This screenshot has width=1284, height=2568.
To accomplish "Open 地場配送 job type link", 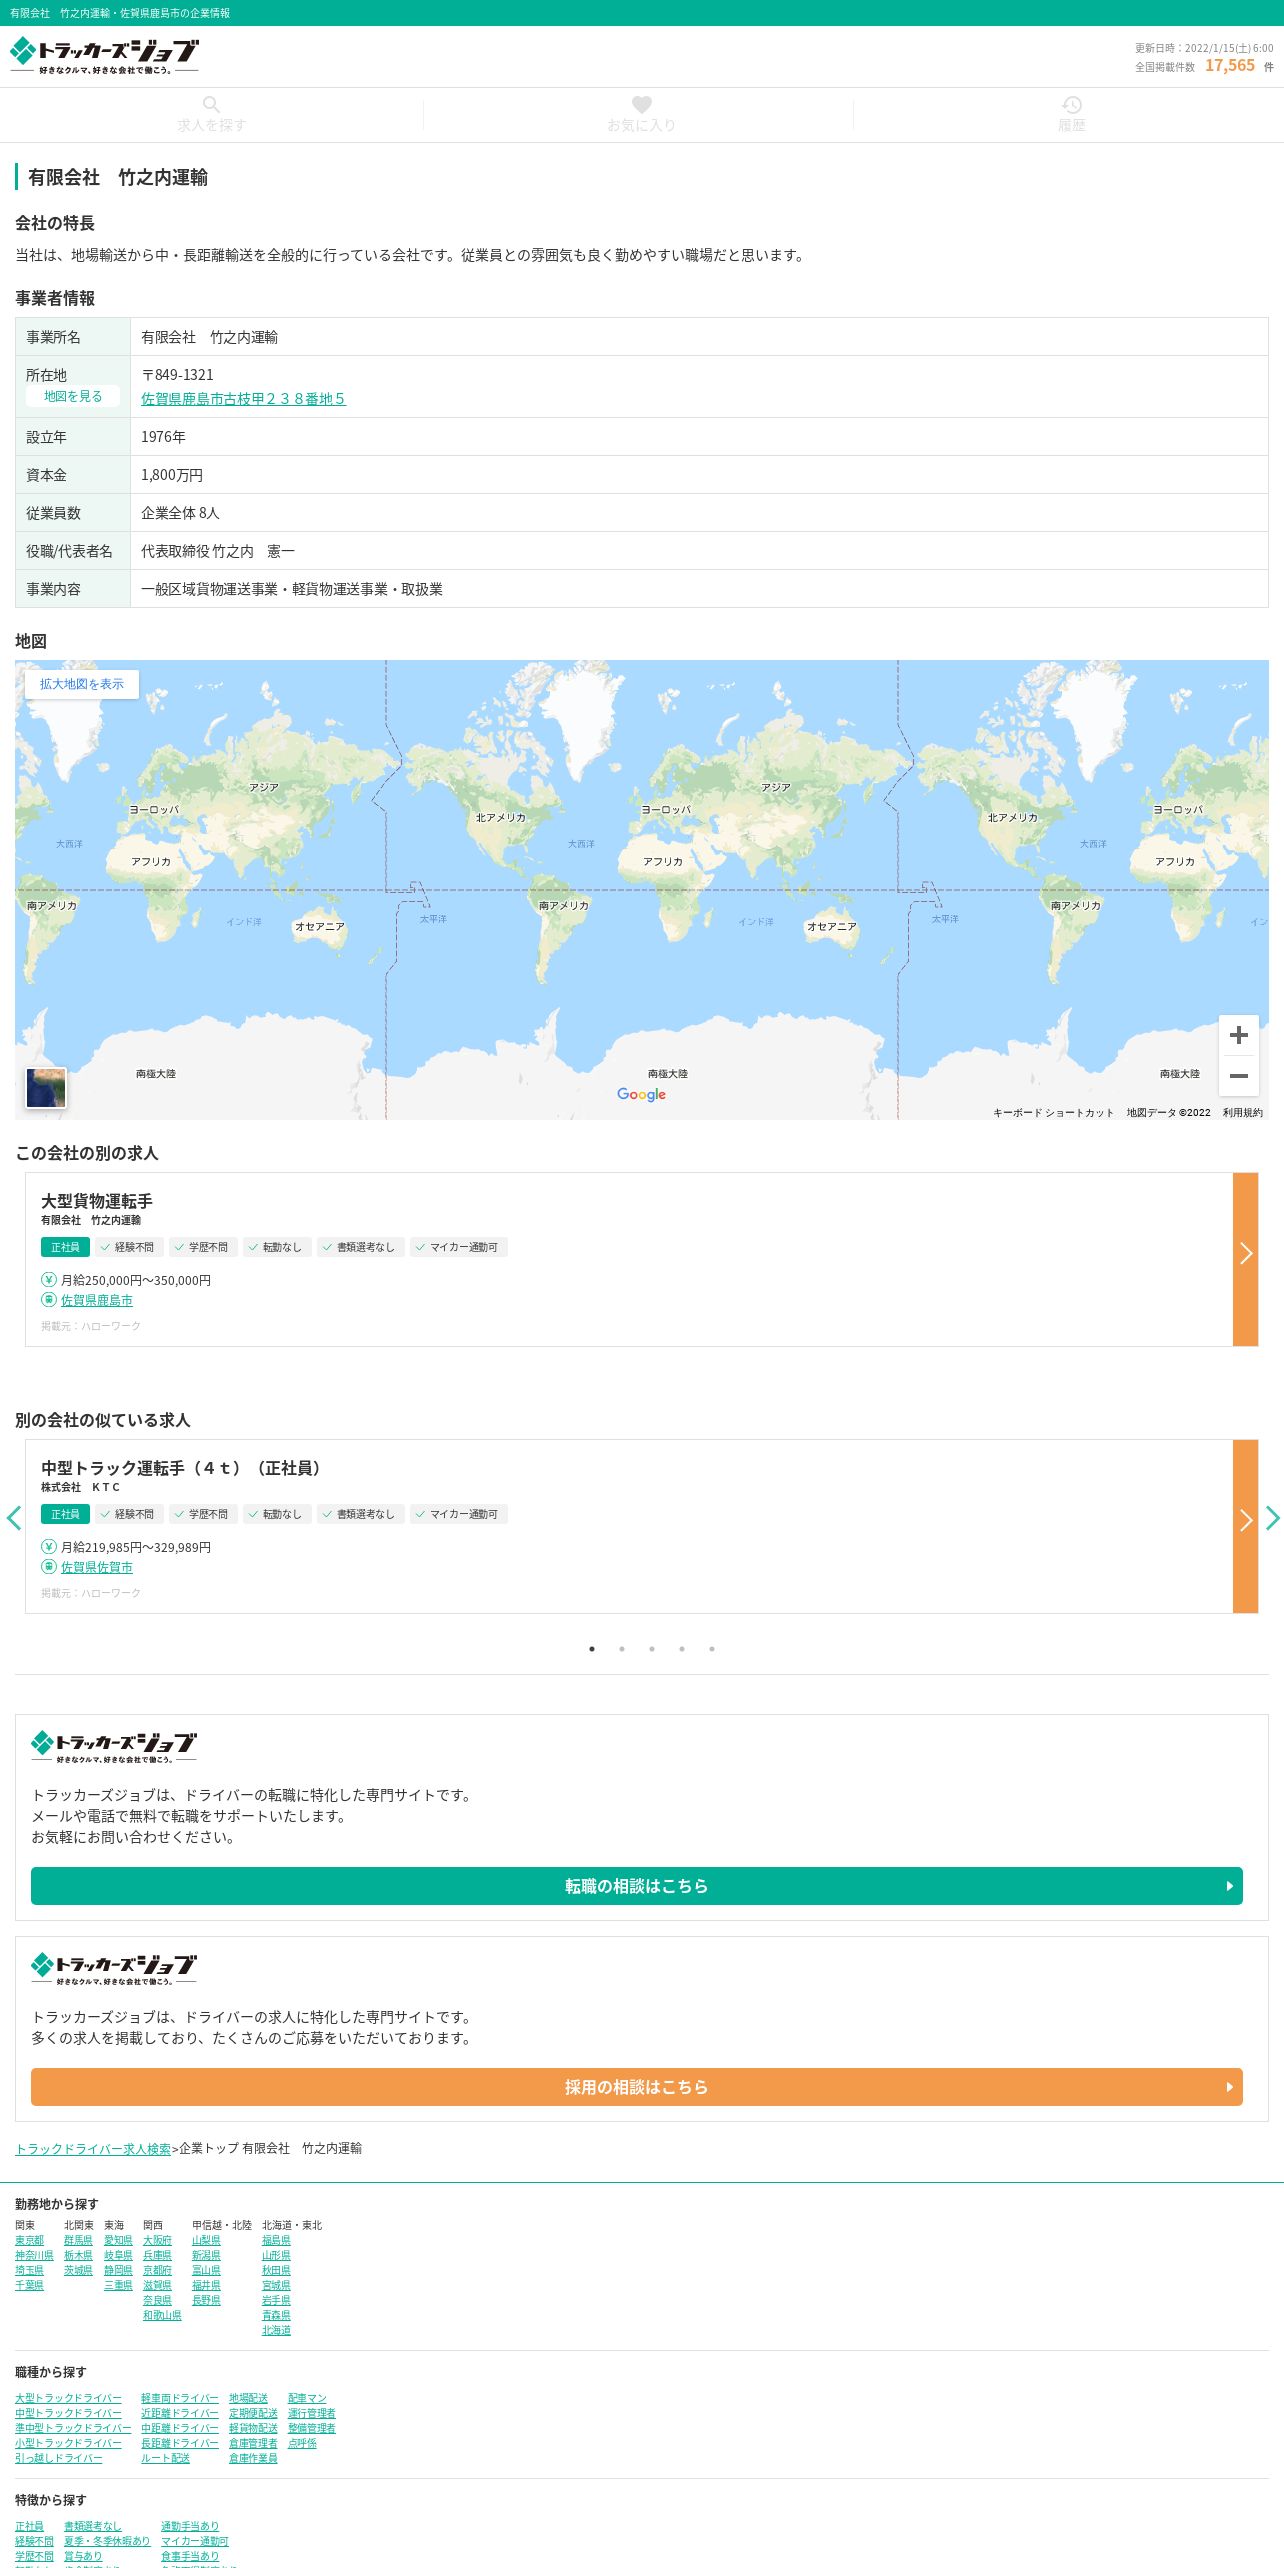I will (248, 2399).
